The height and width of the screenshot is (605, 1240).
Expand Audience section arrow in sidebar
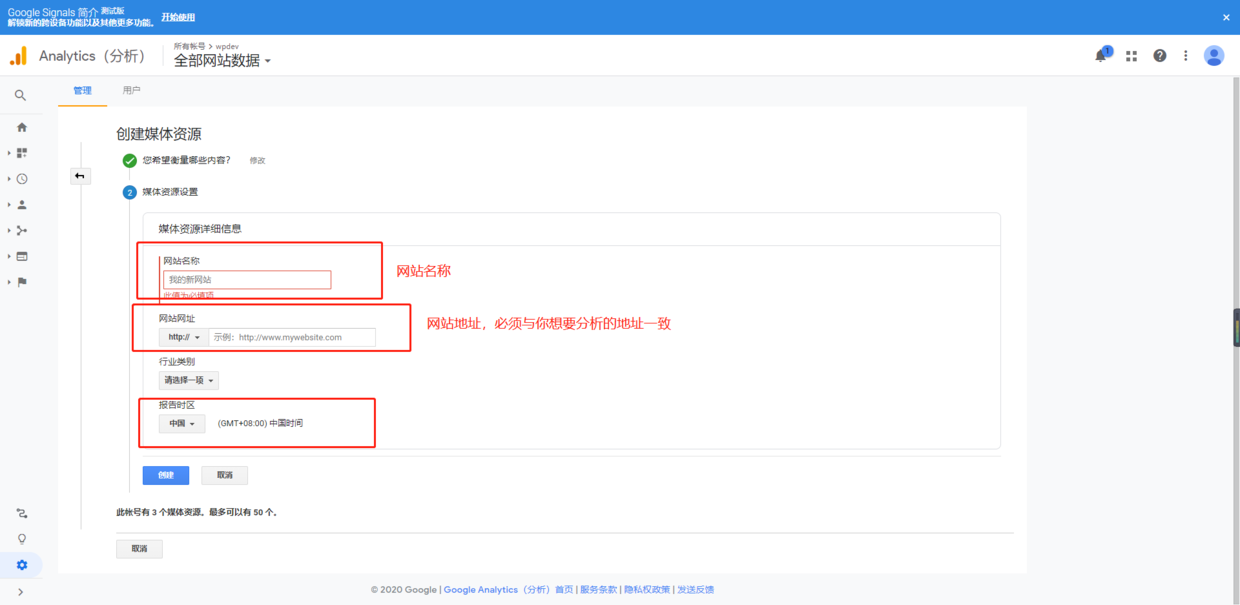9,205
